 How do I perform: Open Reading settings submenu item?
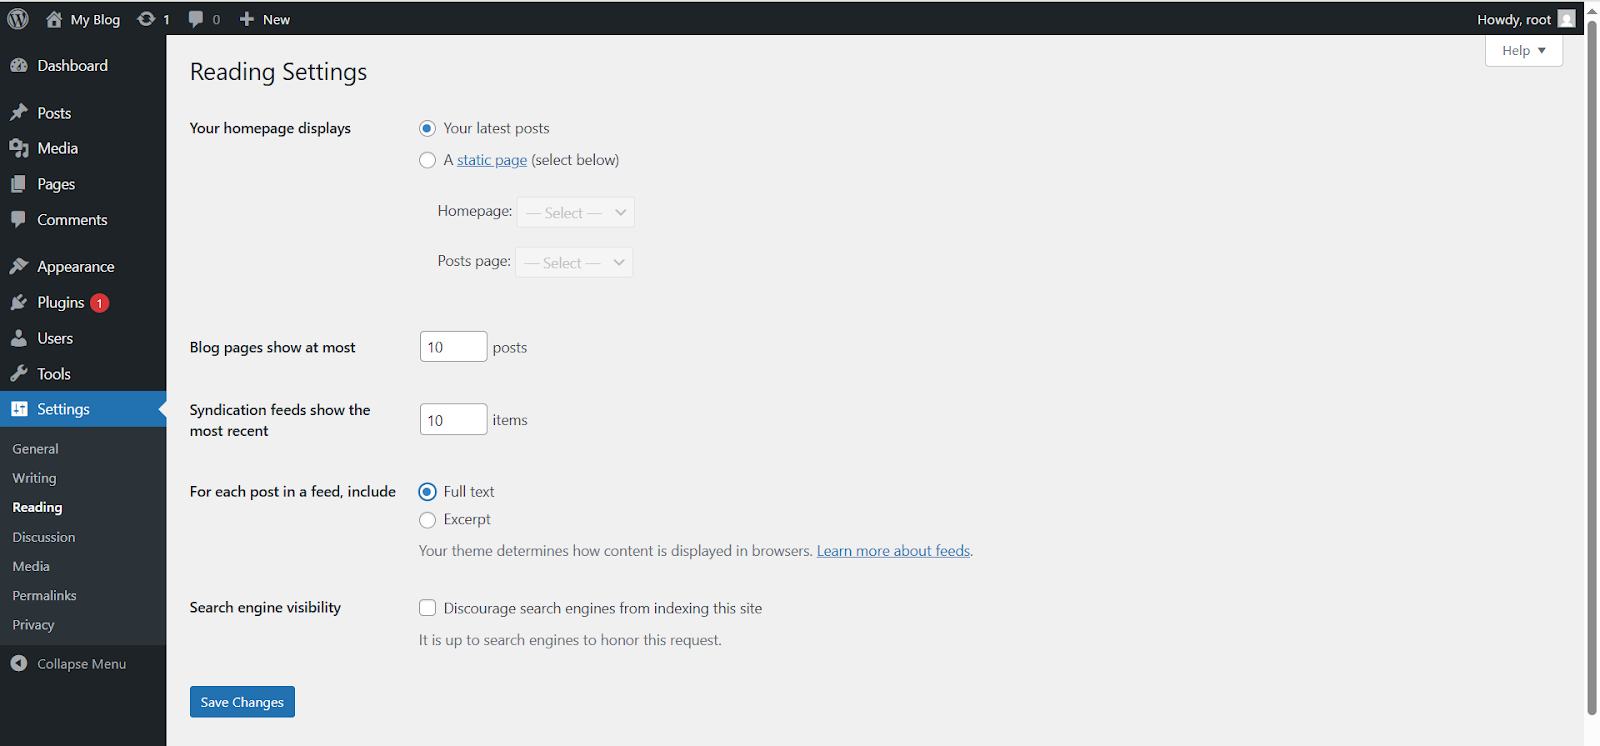click(x=37, y=507)
